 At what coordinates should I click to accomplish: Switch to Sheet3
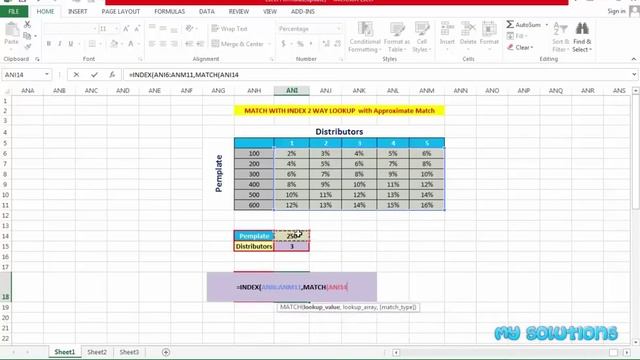click(x=129, y=352)
